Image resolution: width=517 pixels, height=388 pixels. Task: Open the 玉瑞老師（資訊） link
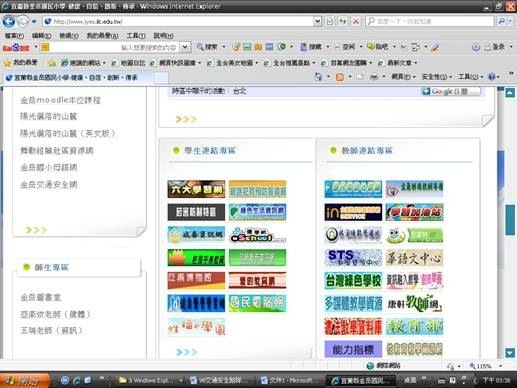[51, 330]
